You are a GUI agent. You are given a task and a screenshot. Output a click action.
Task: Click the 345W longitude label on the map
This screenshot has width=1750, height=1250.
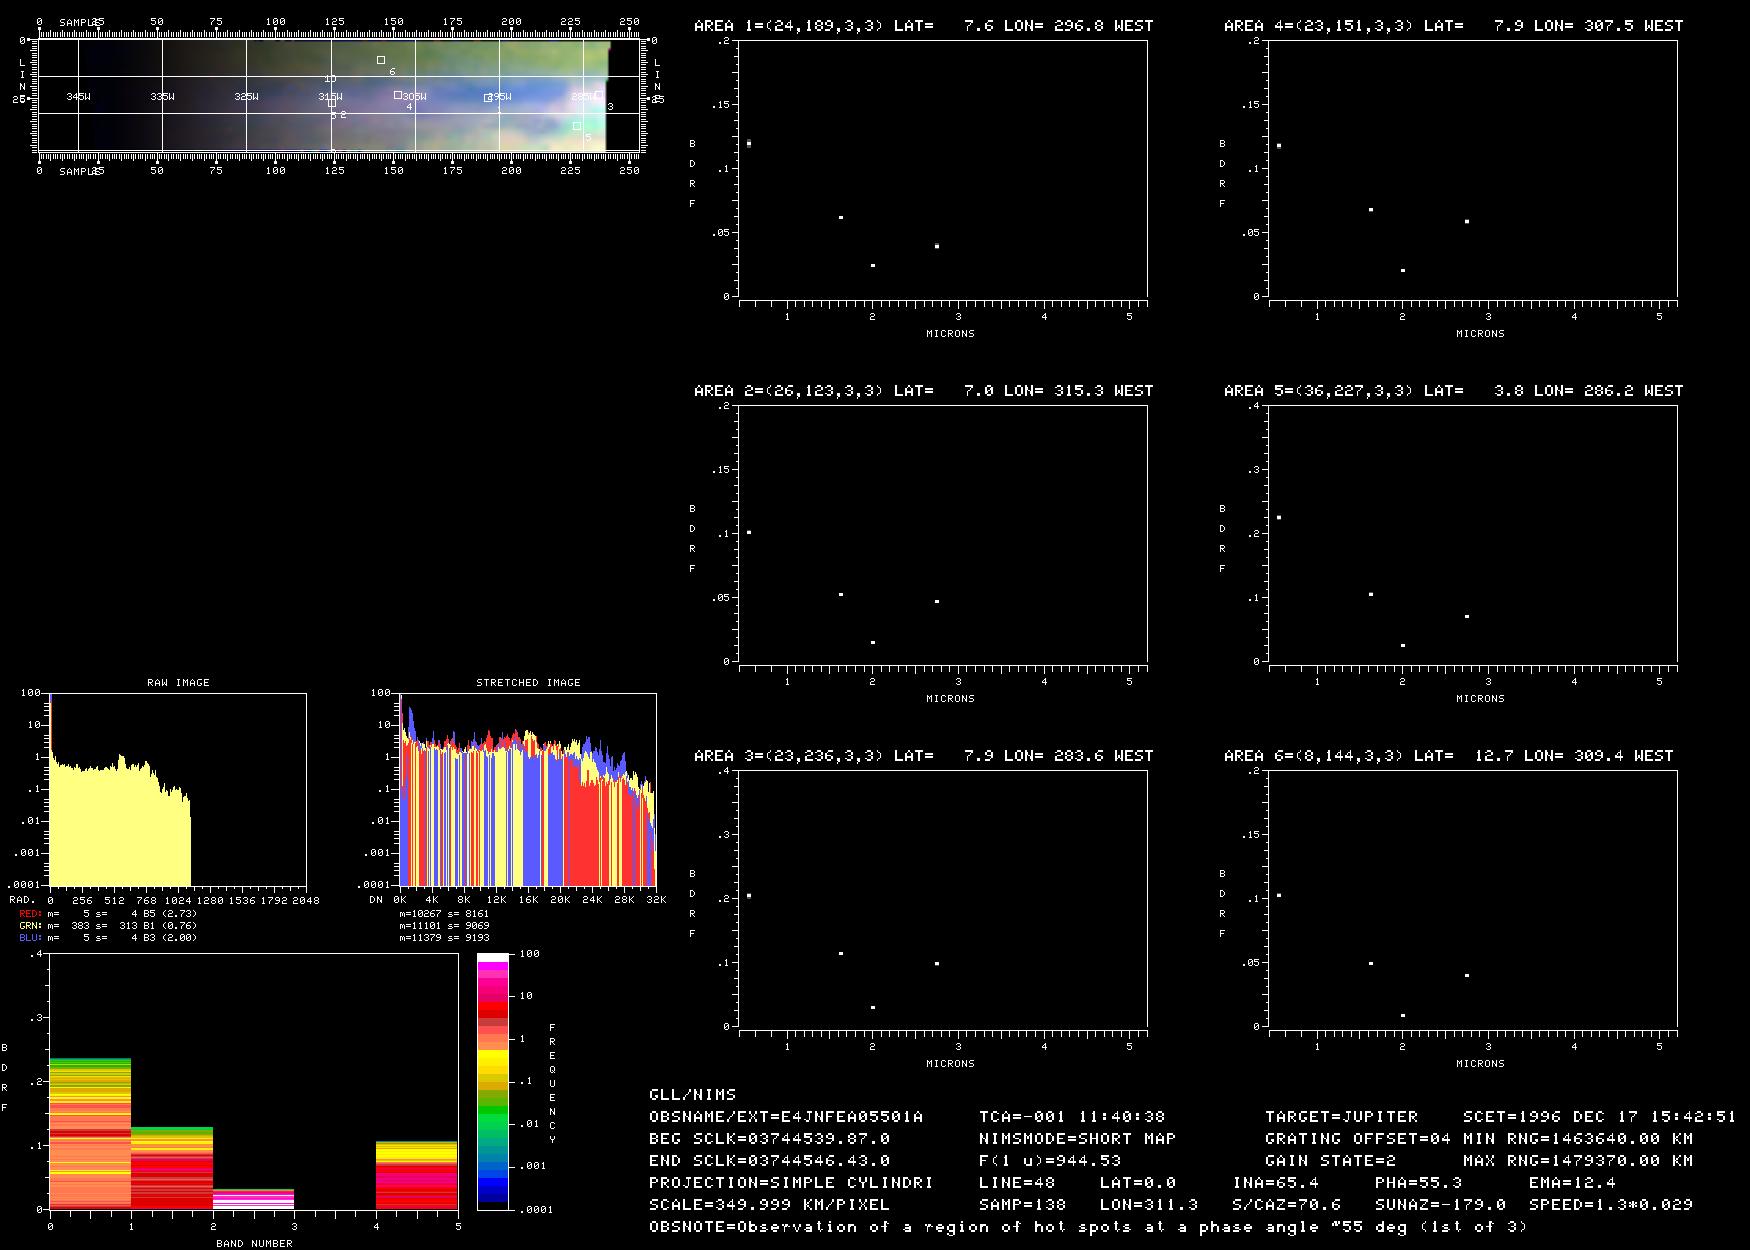click(x=78, y=97)
